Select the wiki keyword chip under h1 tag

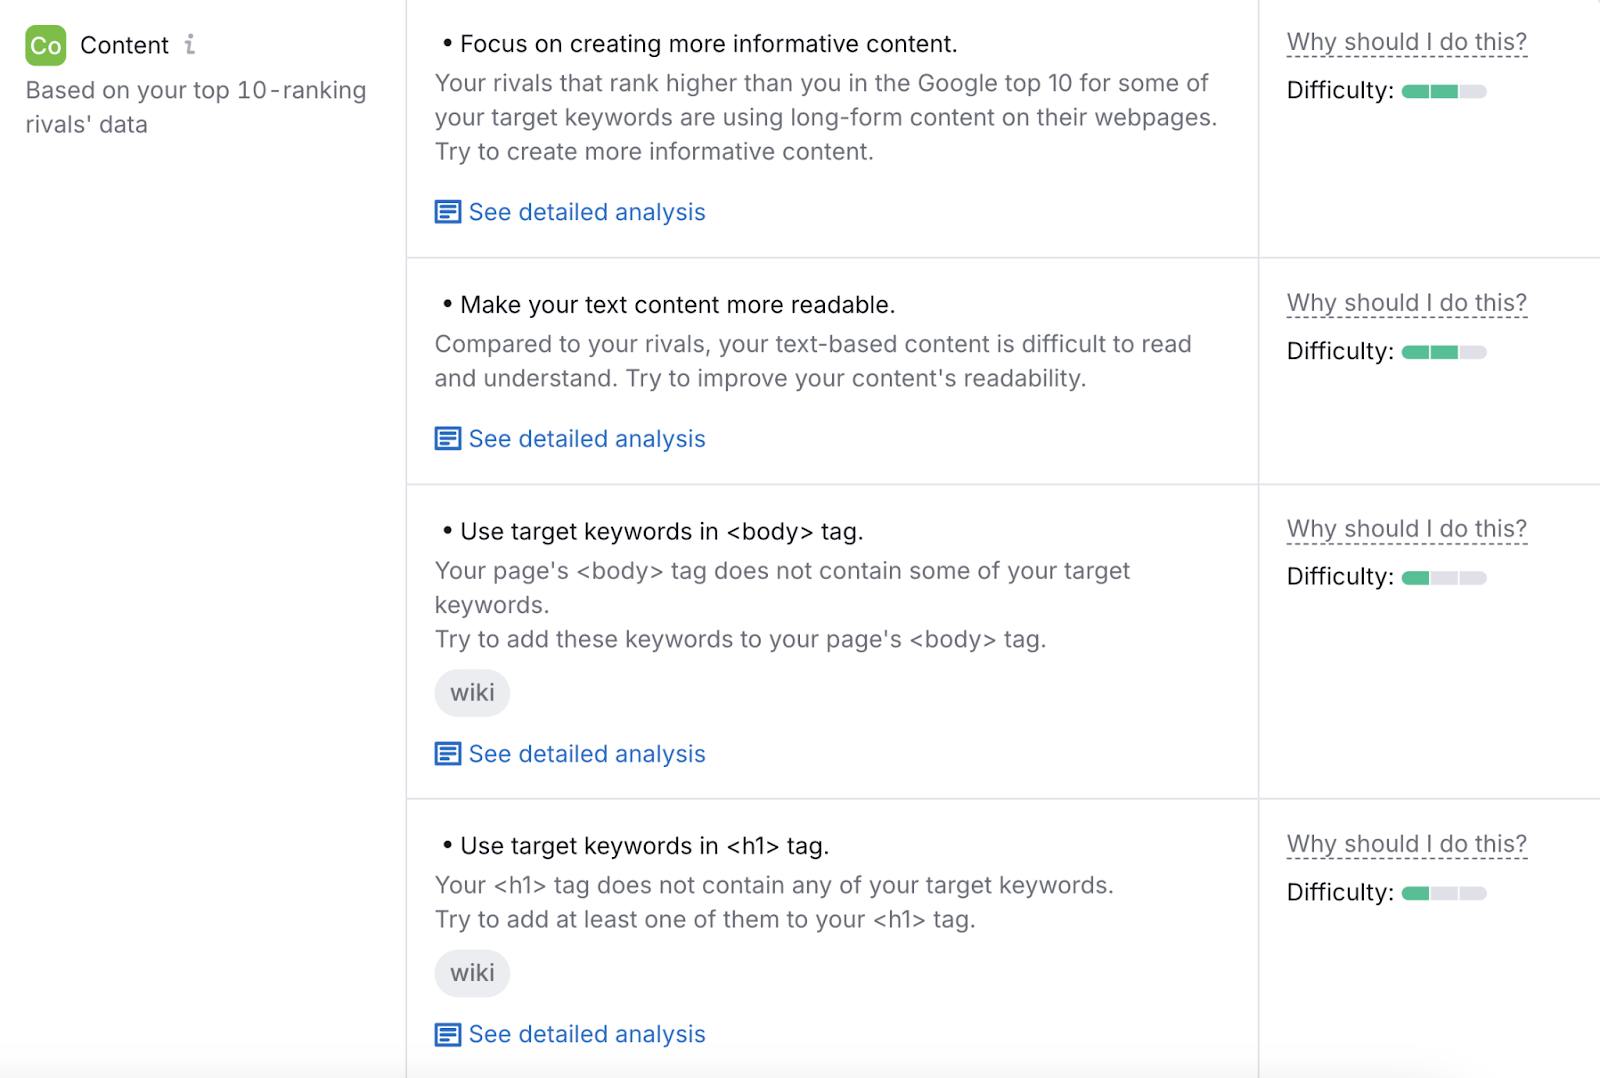pos(472,973)
